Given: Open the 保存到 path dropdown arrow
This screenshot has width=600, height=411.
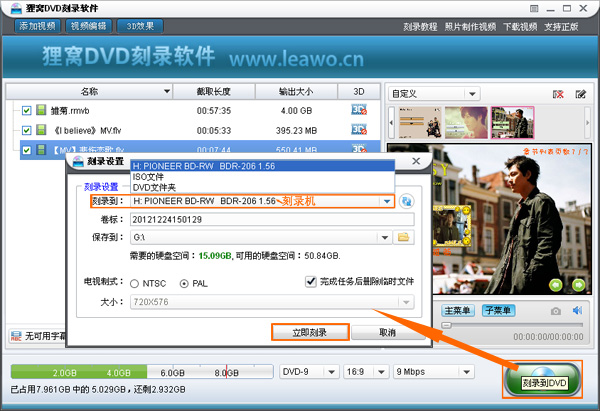Looking at the screenshot, I should point(385,237).
